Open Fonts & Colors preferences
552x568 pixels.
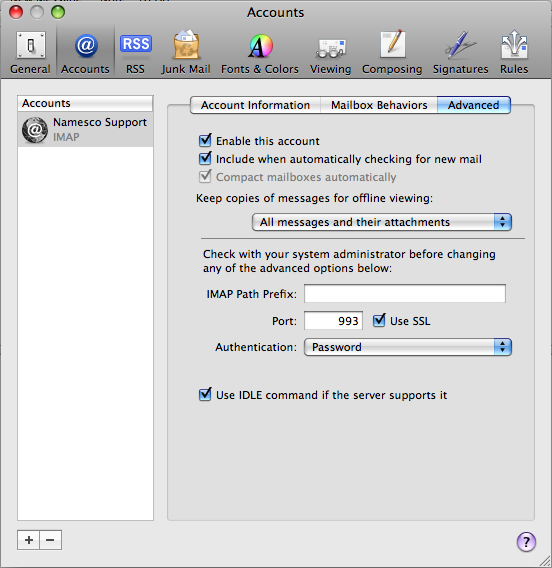coord(260,52)
